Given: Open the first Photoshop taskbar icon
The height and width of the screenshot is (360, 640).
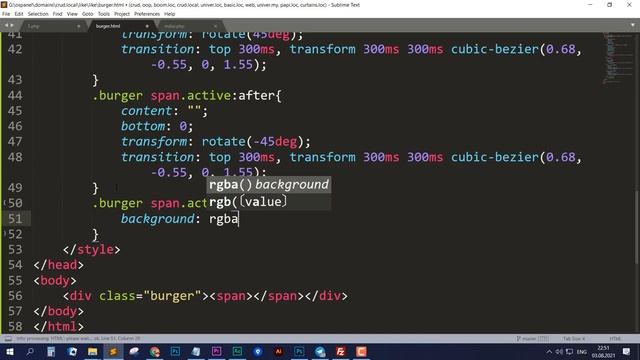Looking at the screenshot, I should click(175, 351).
